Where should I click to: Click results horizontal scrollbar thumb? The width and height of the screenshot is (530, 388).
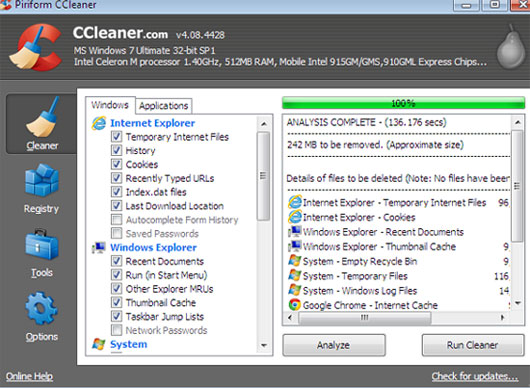[364, 318]
